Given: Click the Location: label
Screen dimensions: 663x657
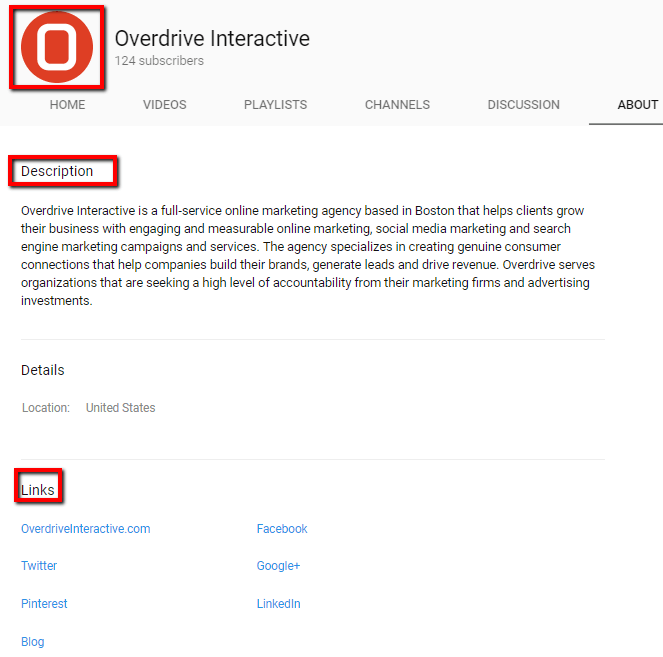Looking at the screenshot, I should coord(46,408).
